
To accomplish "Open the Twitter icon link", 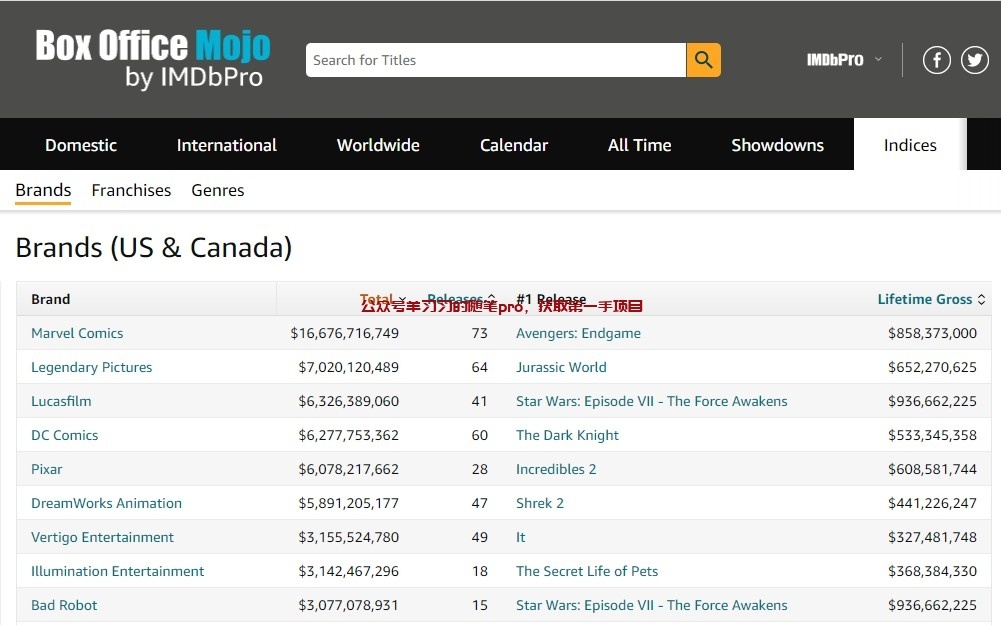I will (975, 60).
